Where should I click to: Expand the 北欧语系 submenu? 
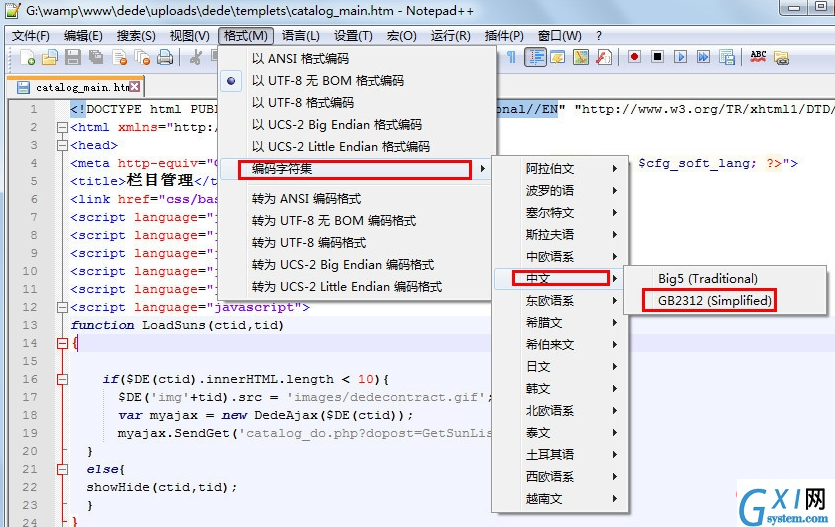click(x=560, y=410)
